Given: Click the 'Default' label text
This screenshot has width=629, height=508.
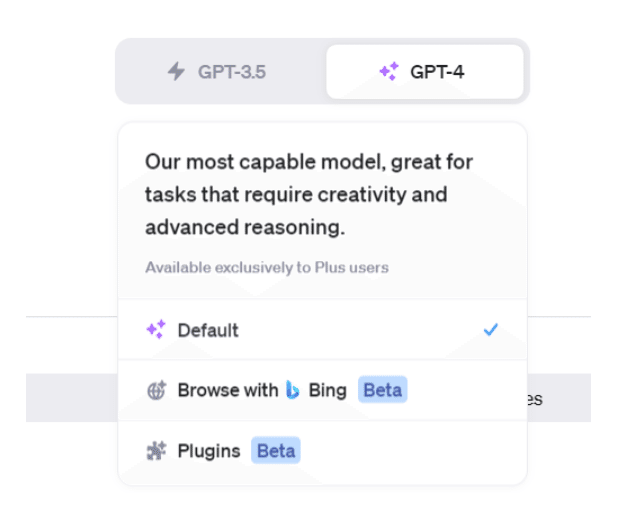Looking at the screenshot, I should pos(208,330).
